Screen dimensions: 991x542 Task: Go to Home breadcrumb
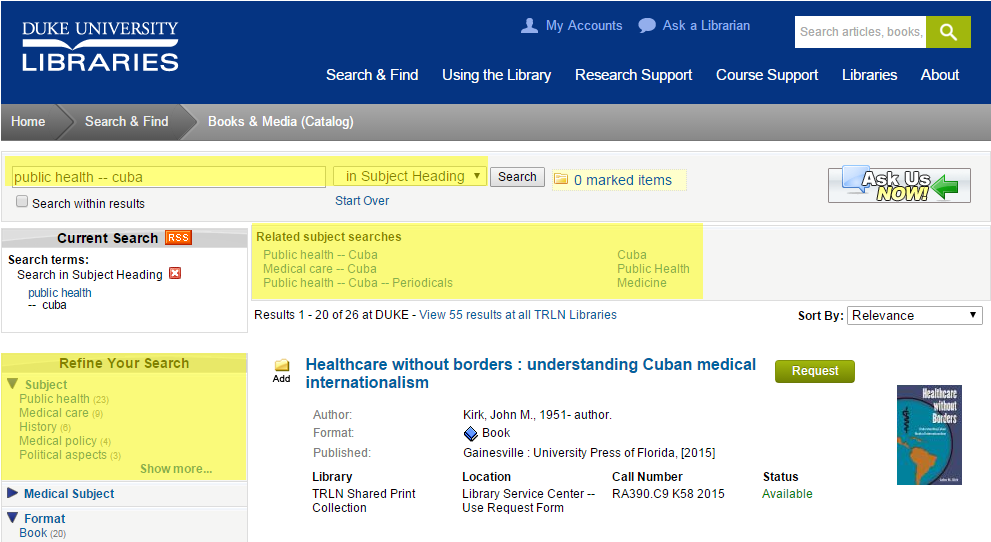28,121
